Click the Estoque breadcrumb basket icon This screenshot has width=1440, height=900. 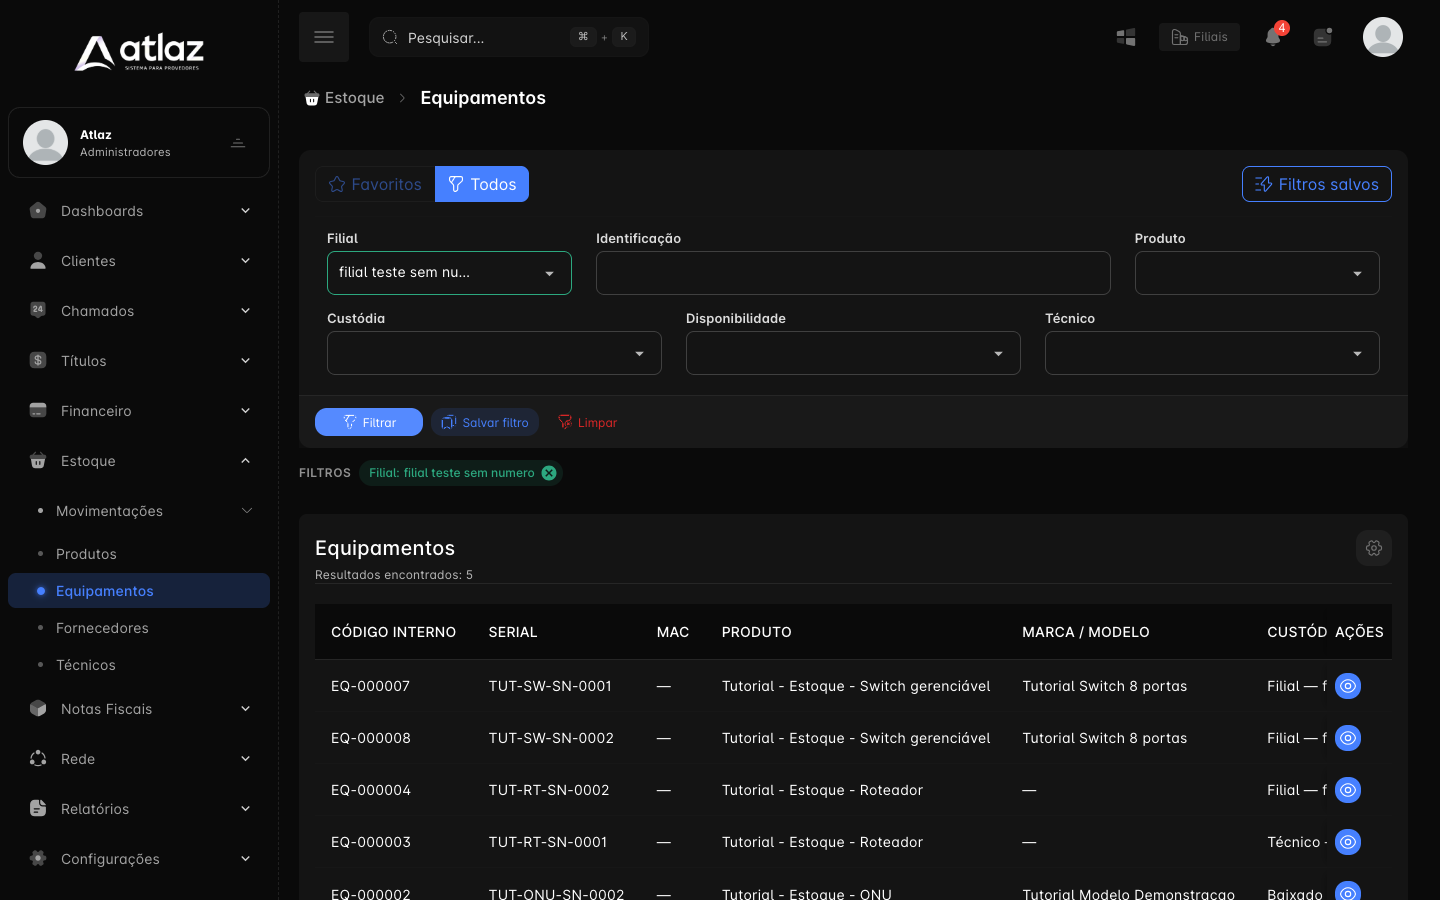(x=312, y=98)
